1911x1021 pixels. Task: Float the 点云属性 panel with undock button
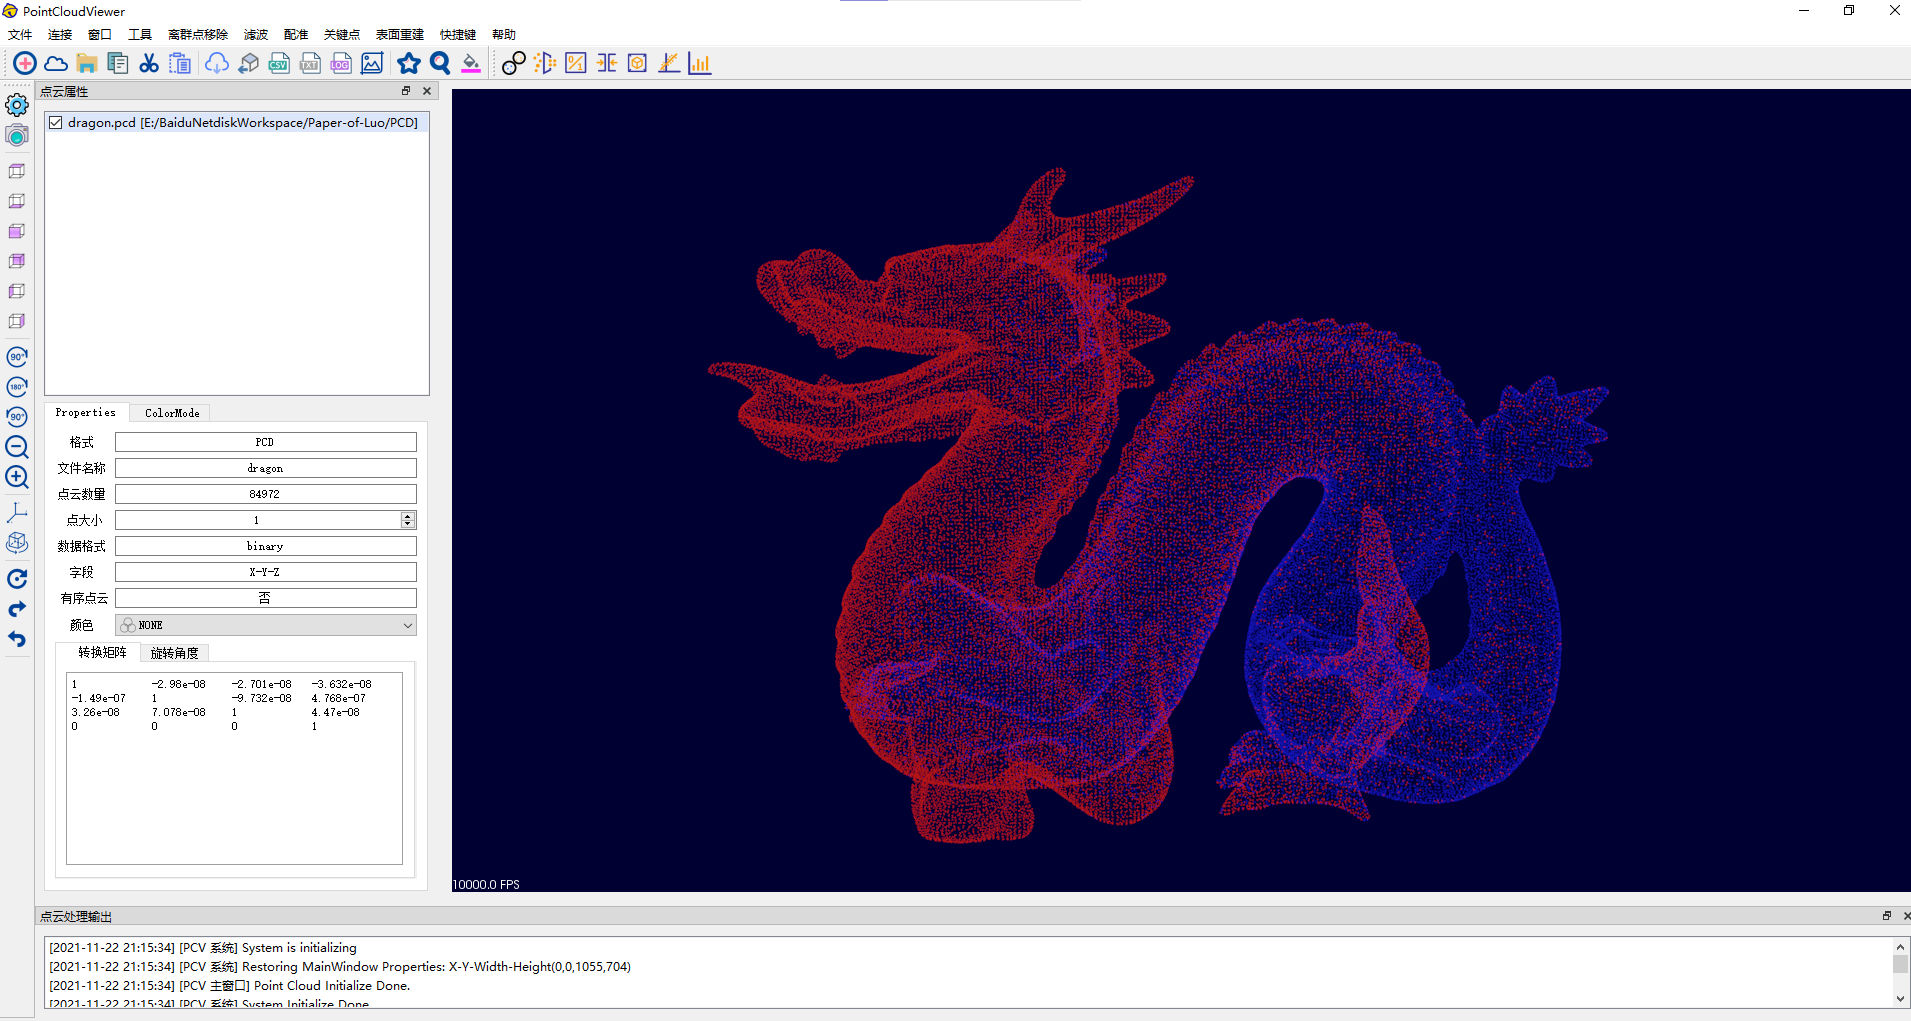[x=406, y=91]
